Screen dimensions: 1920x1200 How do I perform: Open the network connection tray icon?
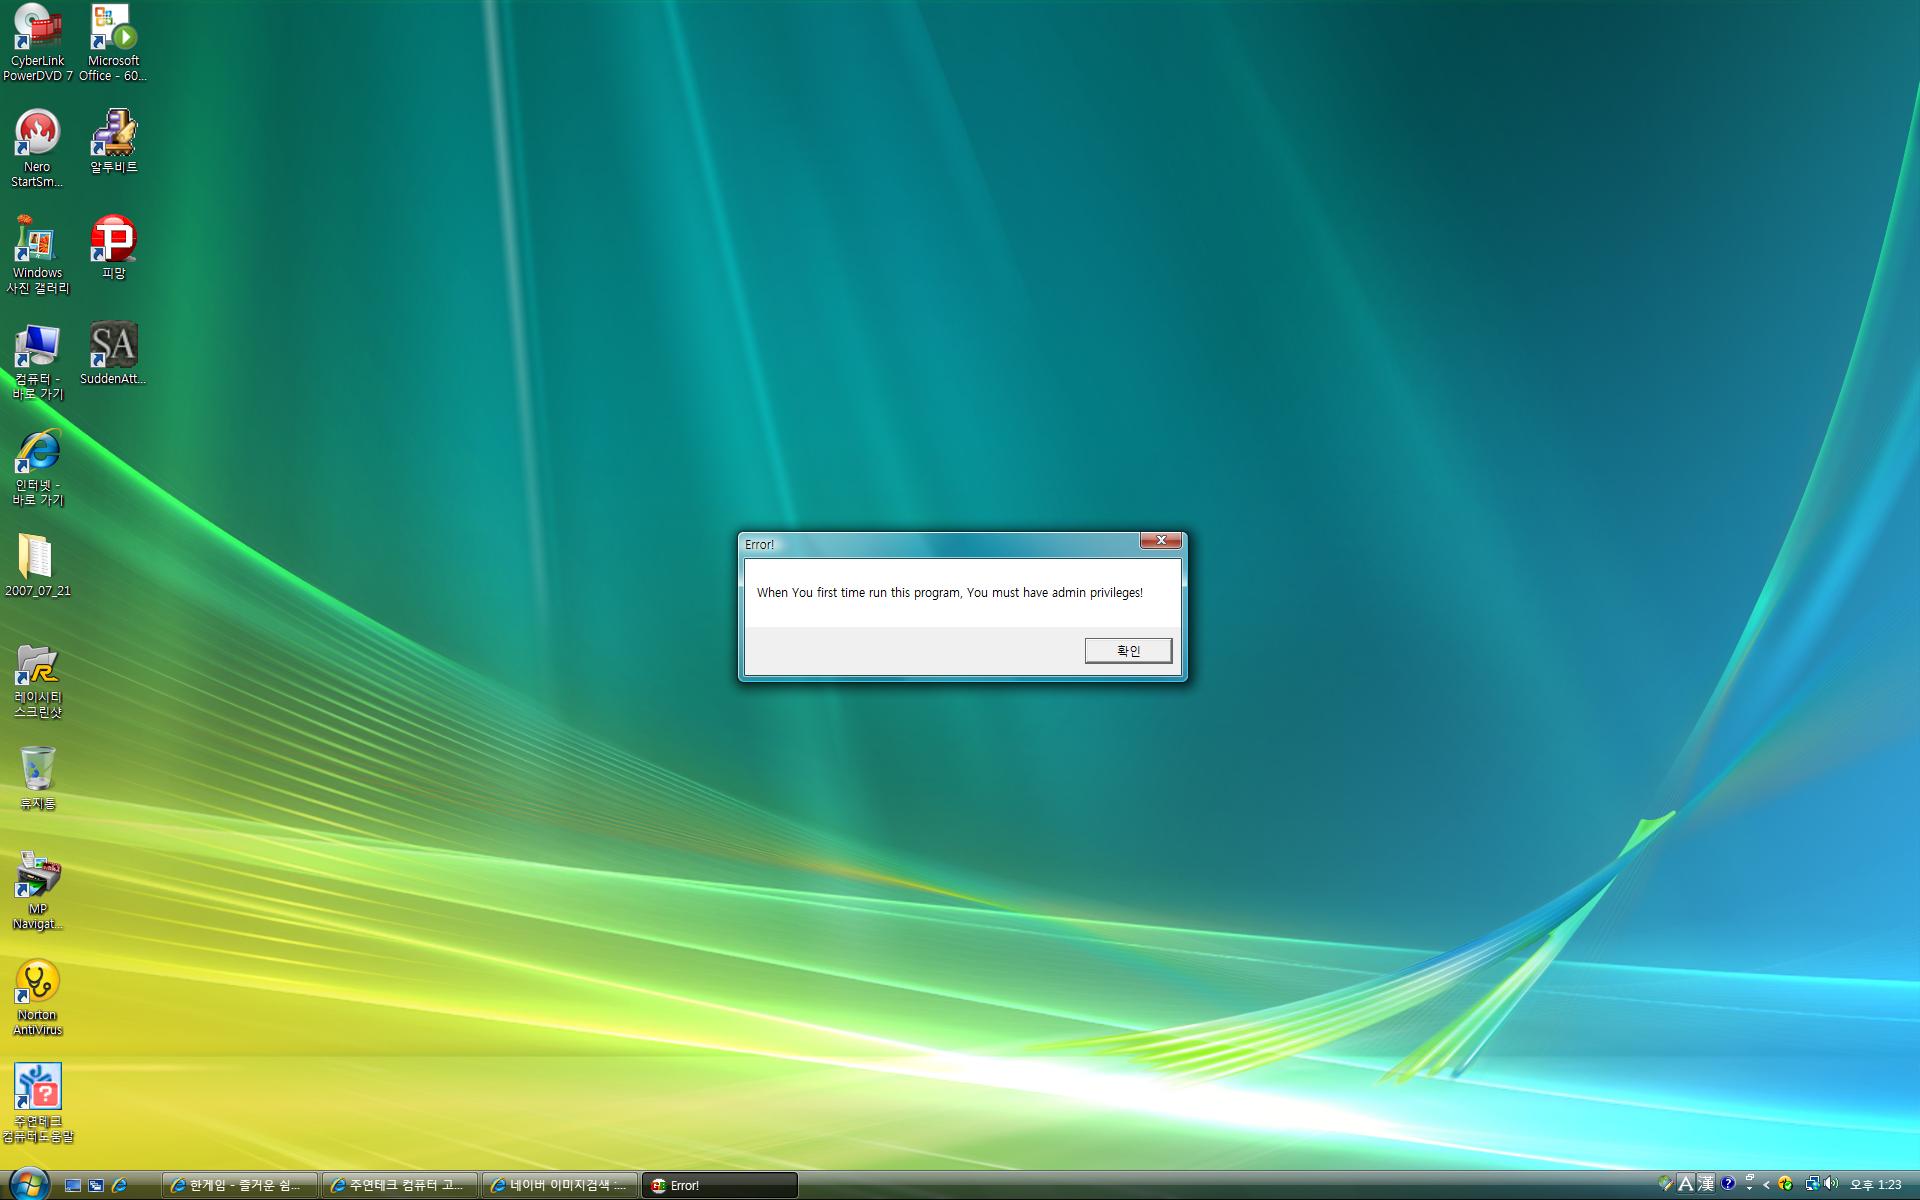click(x=1812, y=1184)
